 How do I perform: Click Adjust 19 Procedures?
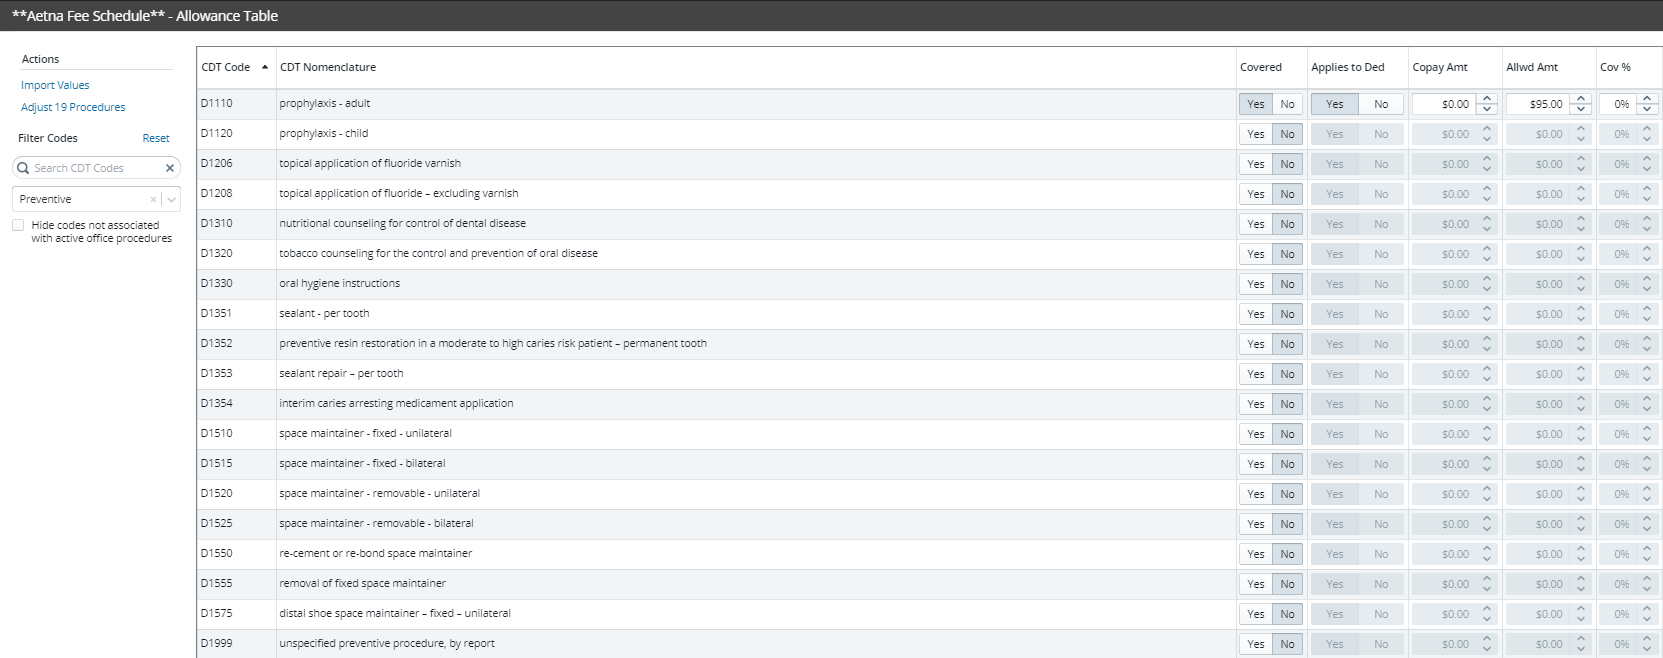73,107
